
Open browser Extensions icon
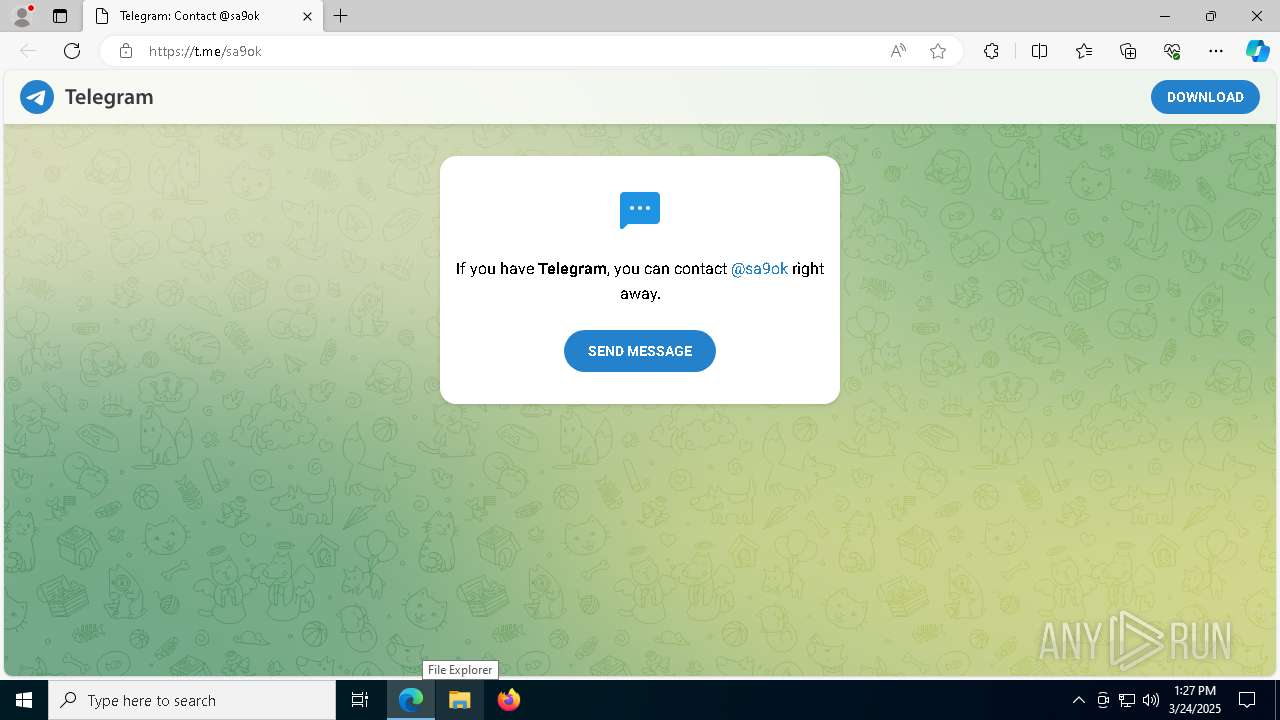[991, 51]
